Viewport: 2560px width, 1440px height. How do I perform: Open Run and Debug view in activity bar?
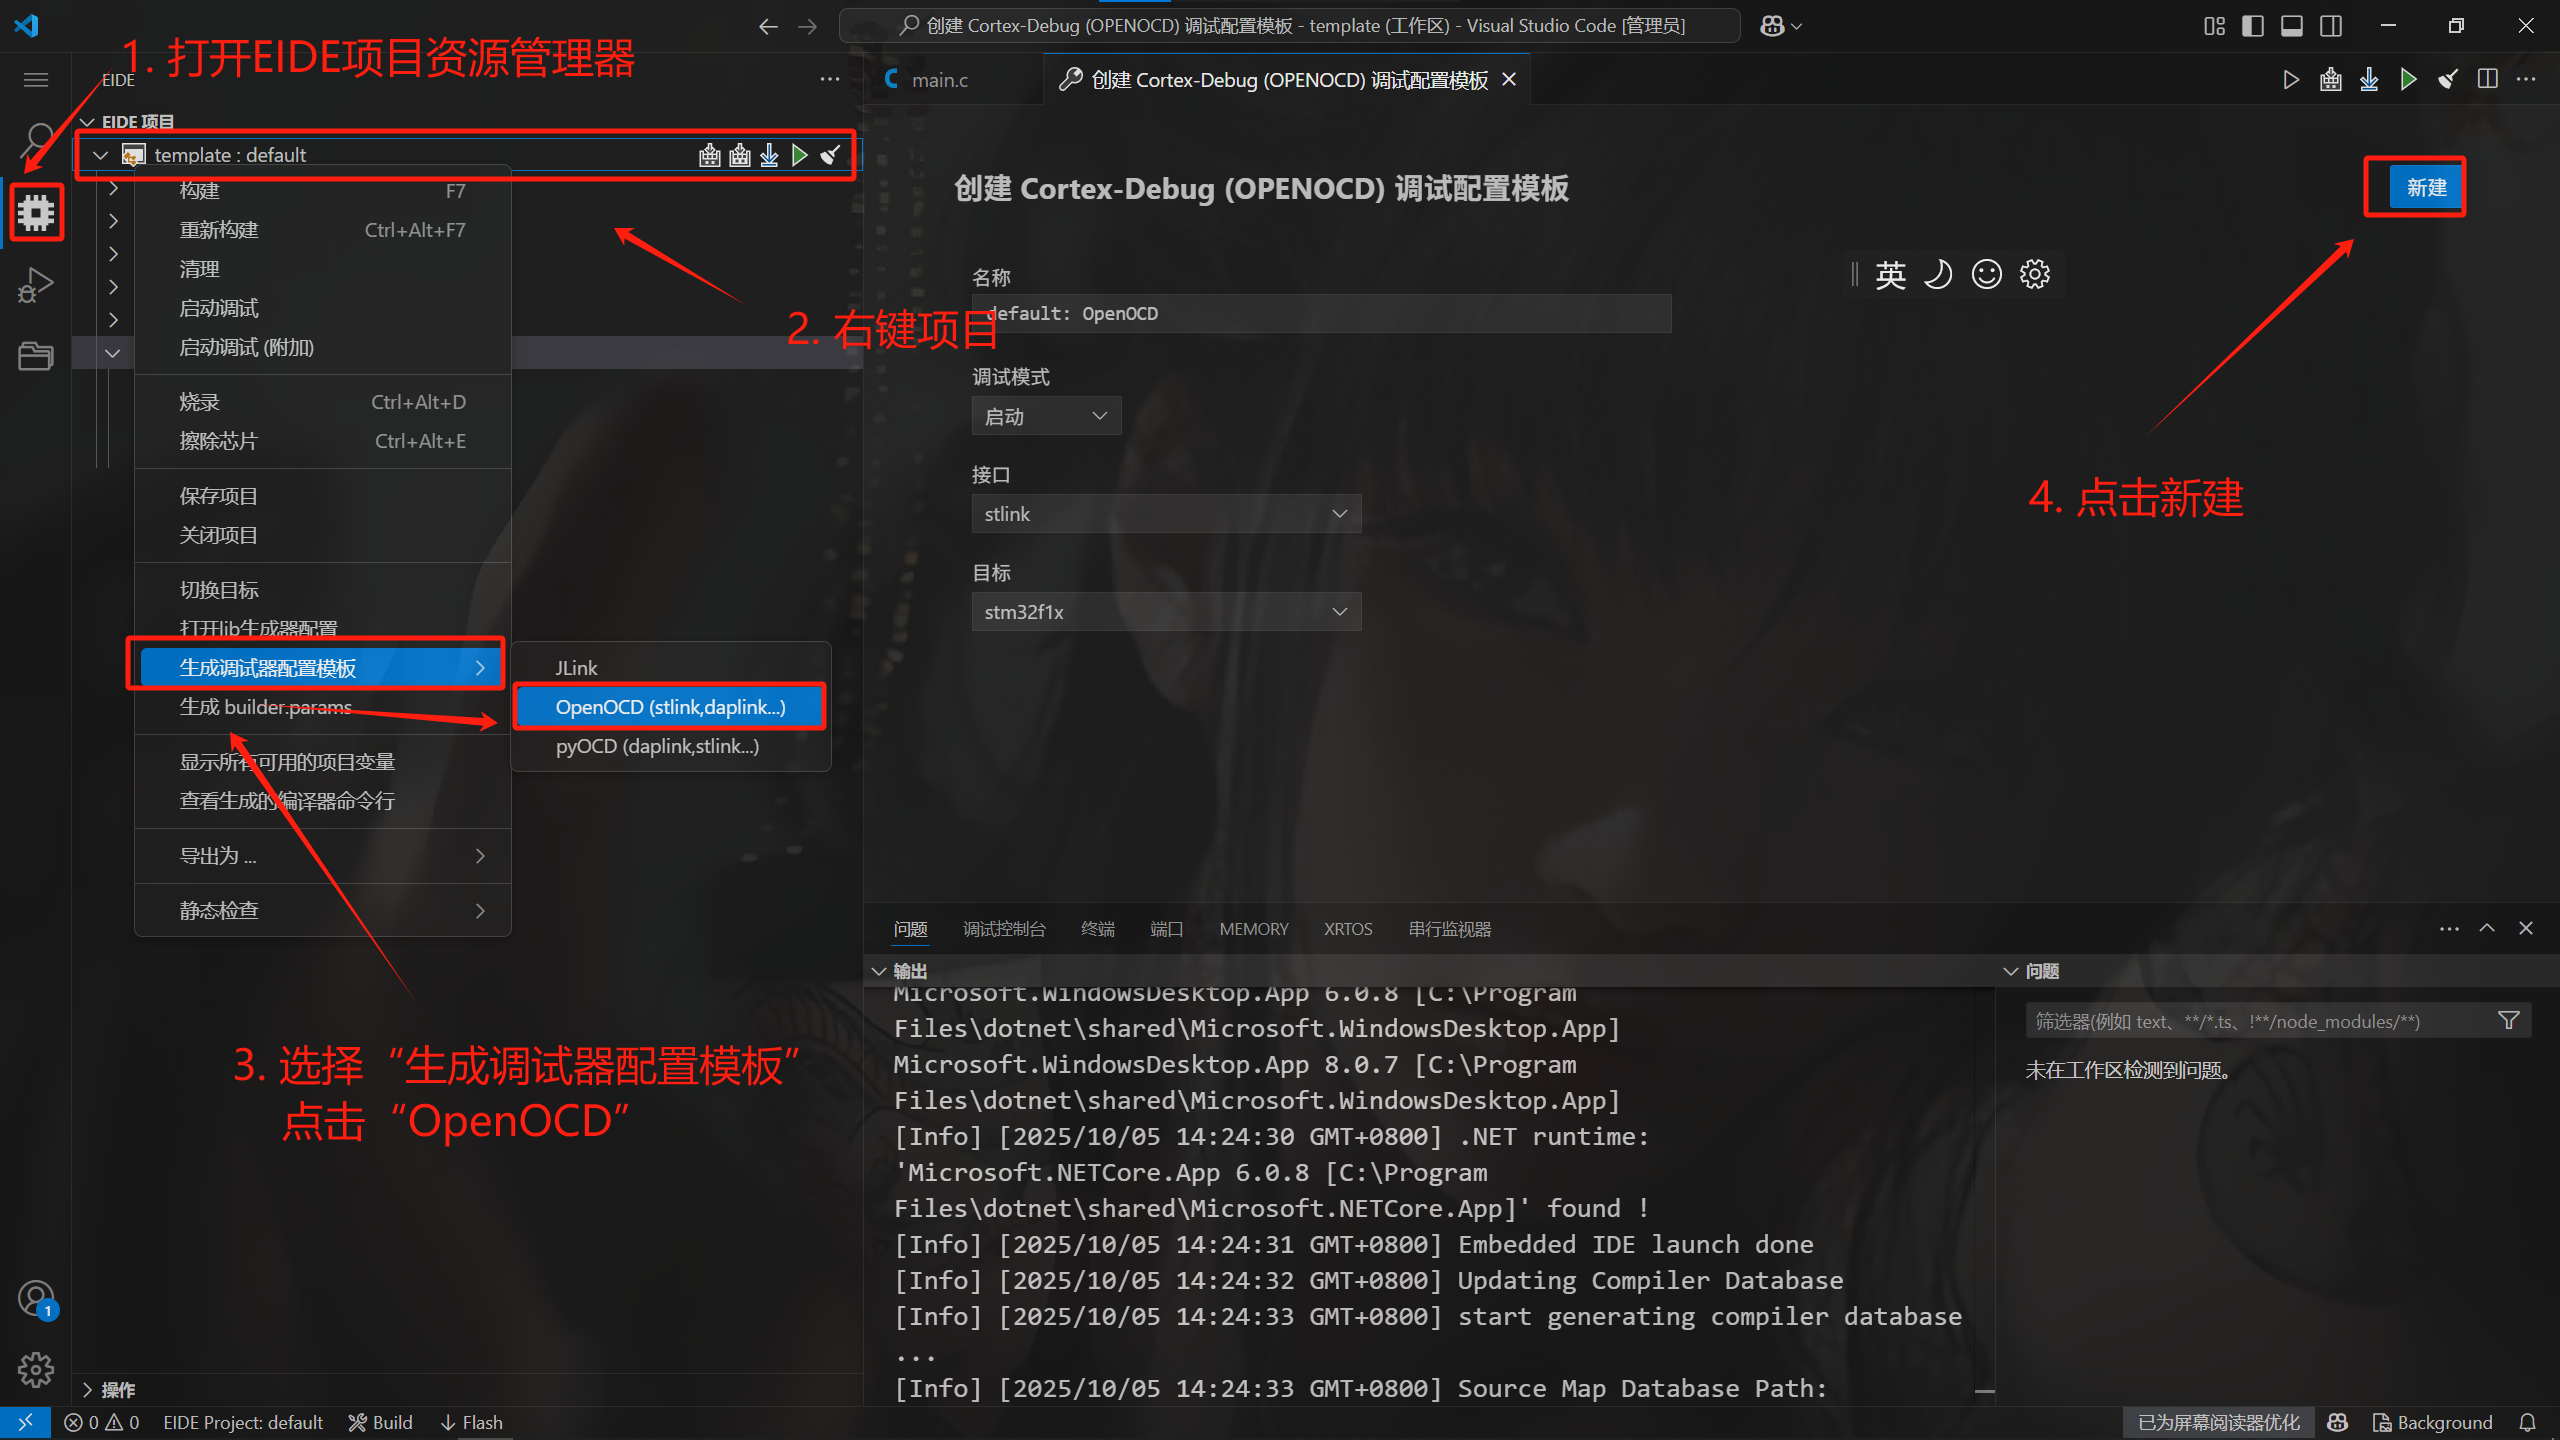coord(36,285)
